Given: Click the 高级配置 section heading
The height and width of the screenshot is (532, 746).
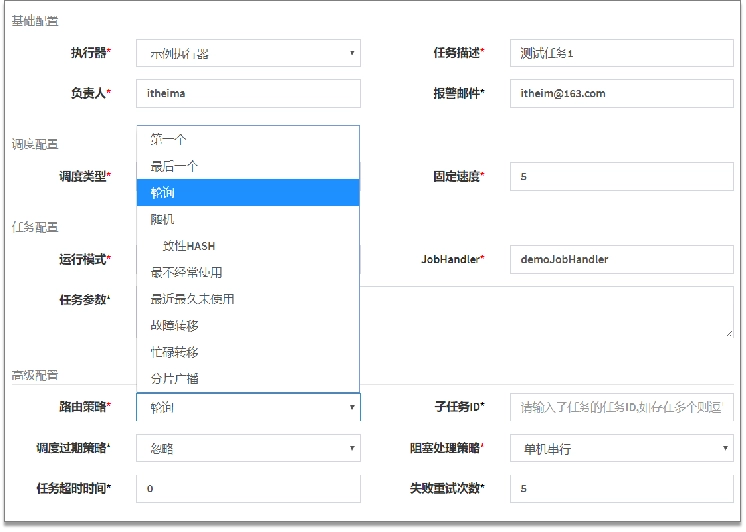Looking at the screenshot, I should click(x=35, y=375).
